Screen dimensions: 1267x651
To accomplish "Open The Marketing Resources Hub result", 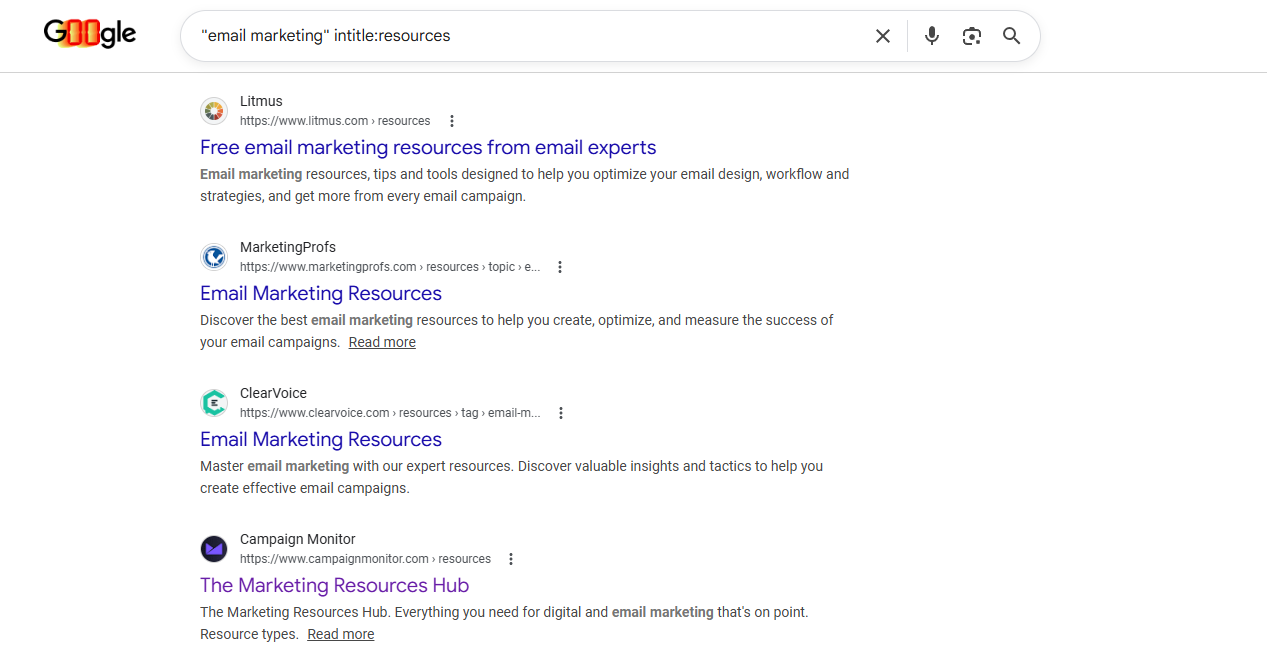I will click(x=334, y=585).
